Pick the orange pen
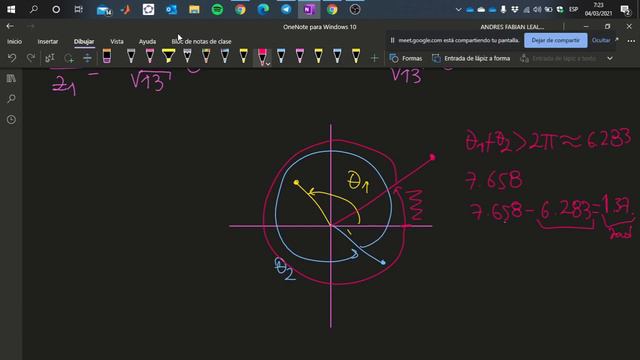 tap(206, 56)
